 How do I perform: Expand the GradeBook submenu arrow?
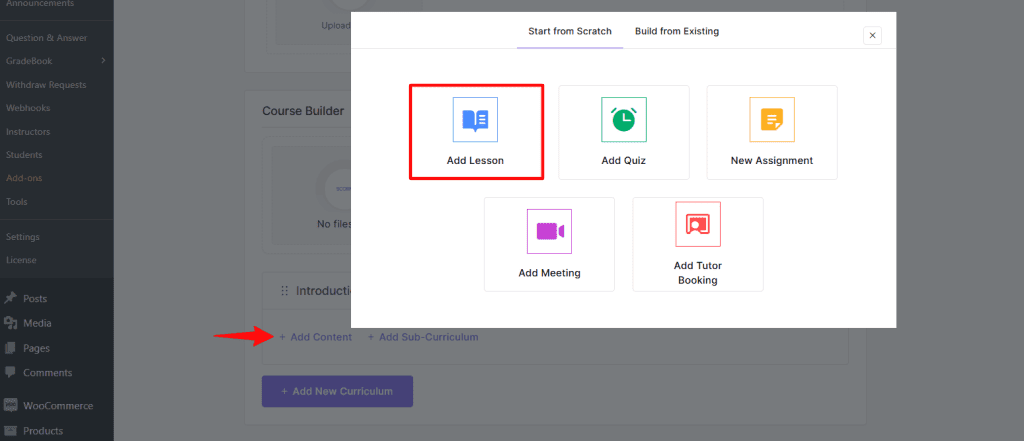click(x=103, y=61)
